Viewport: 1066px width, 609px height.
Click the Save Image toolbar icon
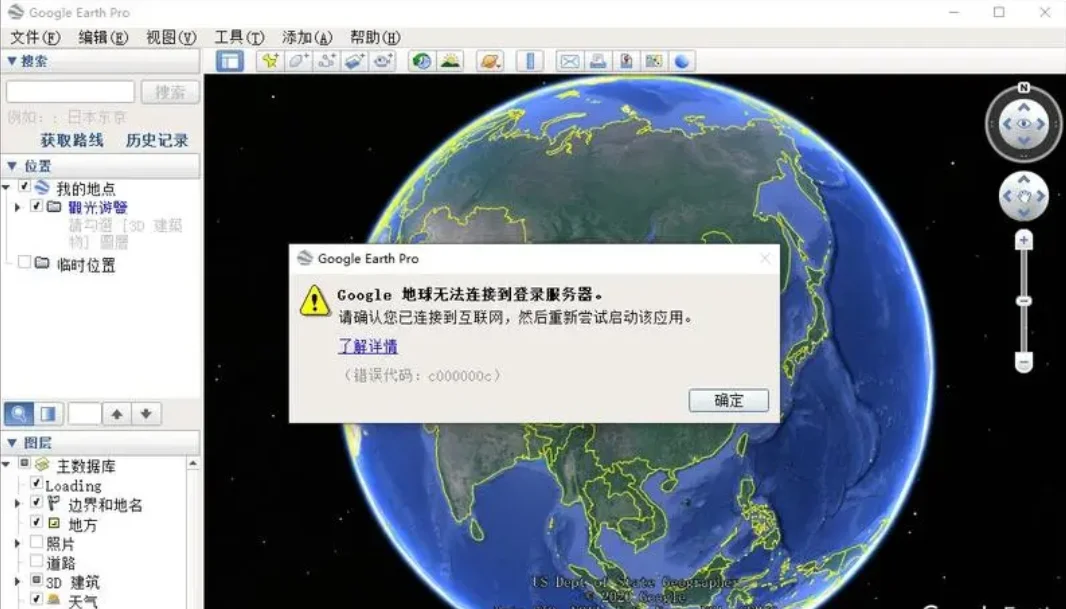pos(625,61)
